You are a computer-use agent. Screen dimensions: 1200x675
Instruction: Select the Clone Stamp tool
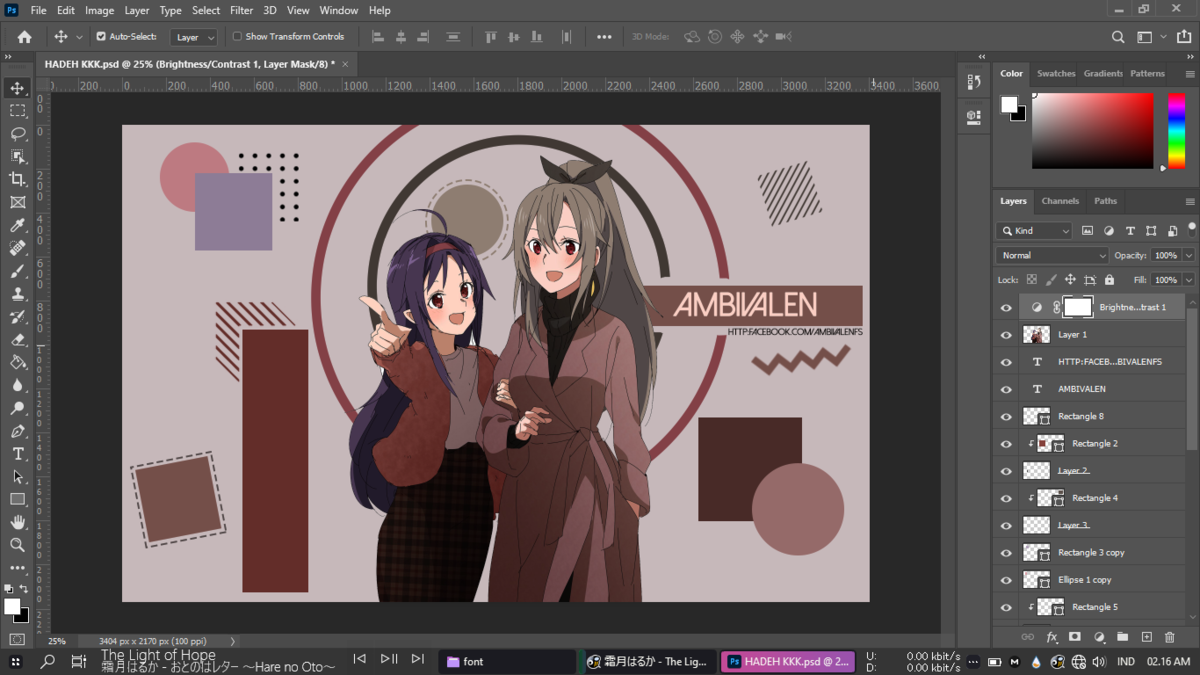click(17, 294)
